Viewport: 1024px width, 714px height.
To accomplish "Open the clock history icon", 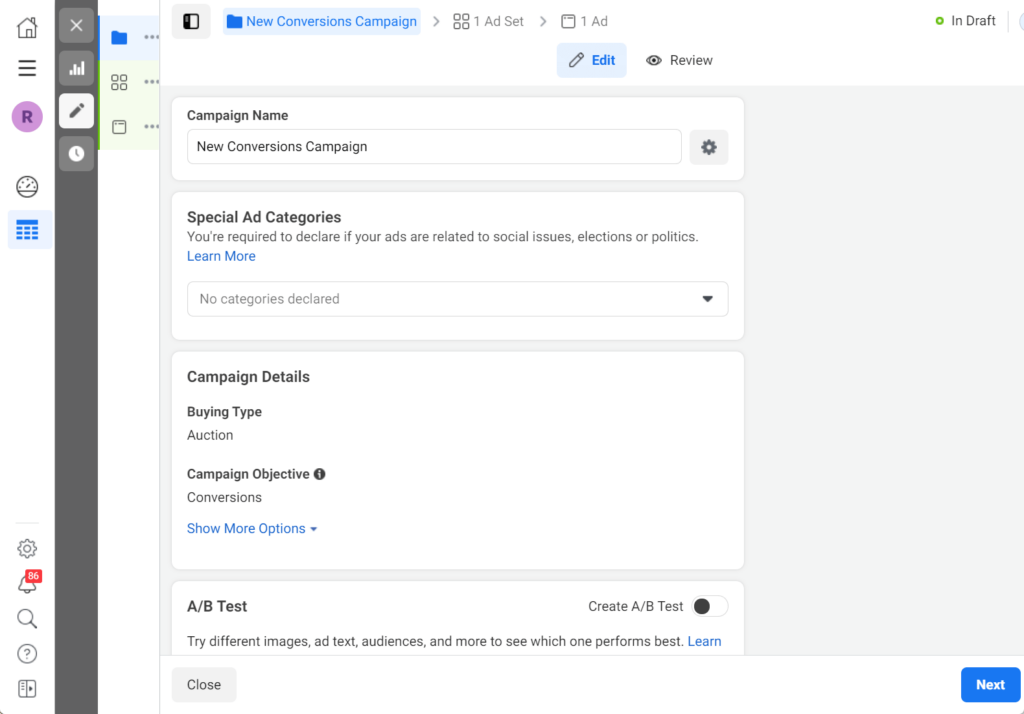I will pos(76,154).
